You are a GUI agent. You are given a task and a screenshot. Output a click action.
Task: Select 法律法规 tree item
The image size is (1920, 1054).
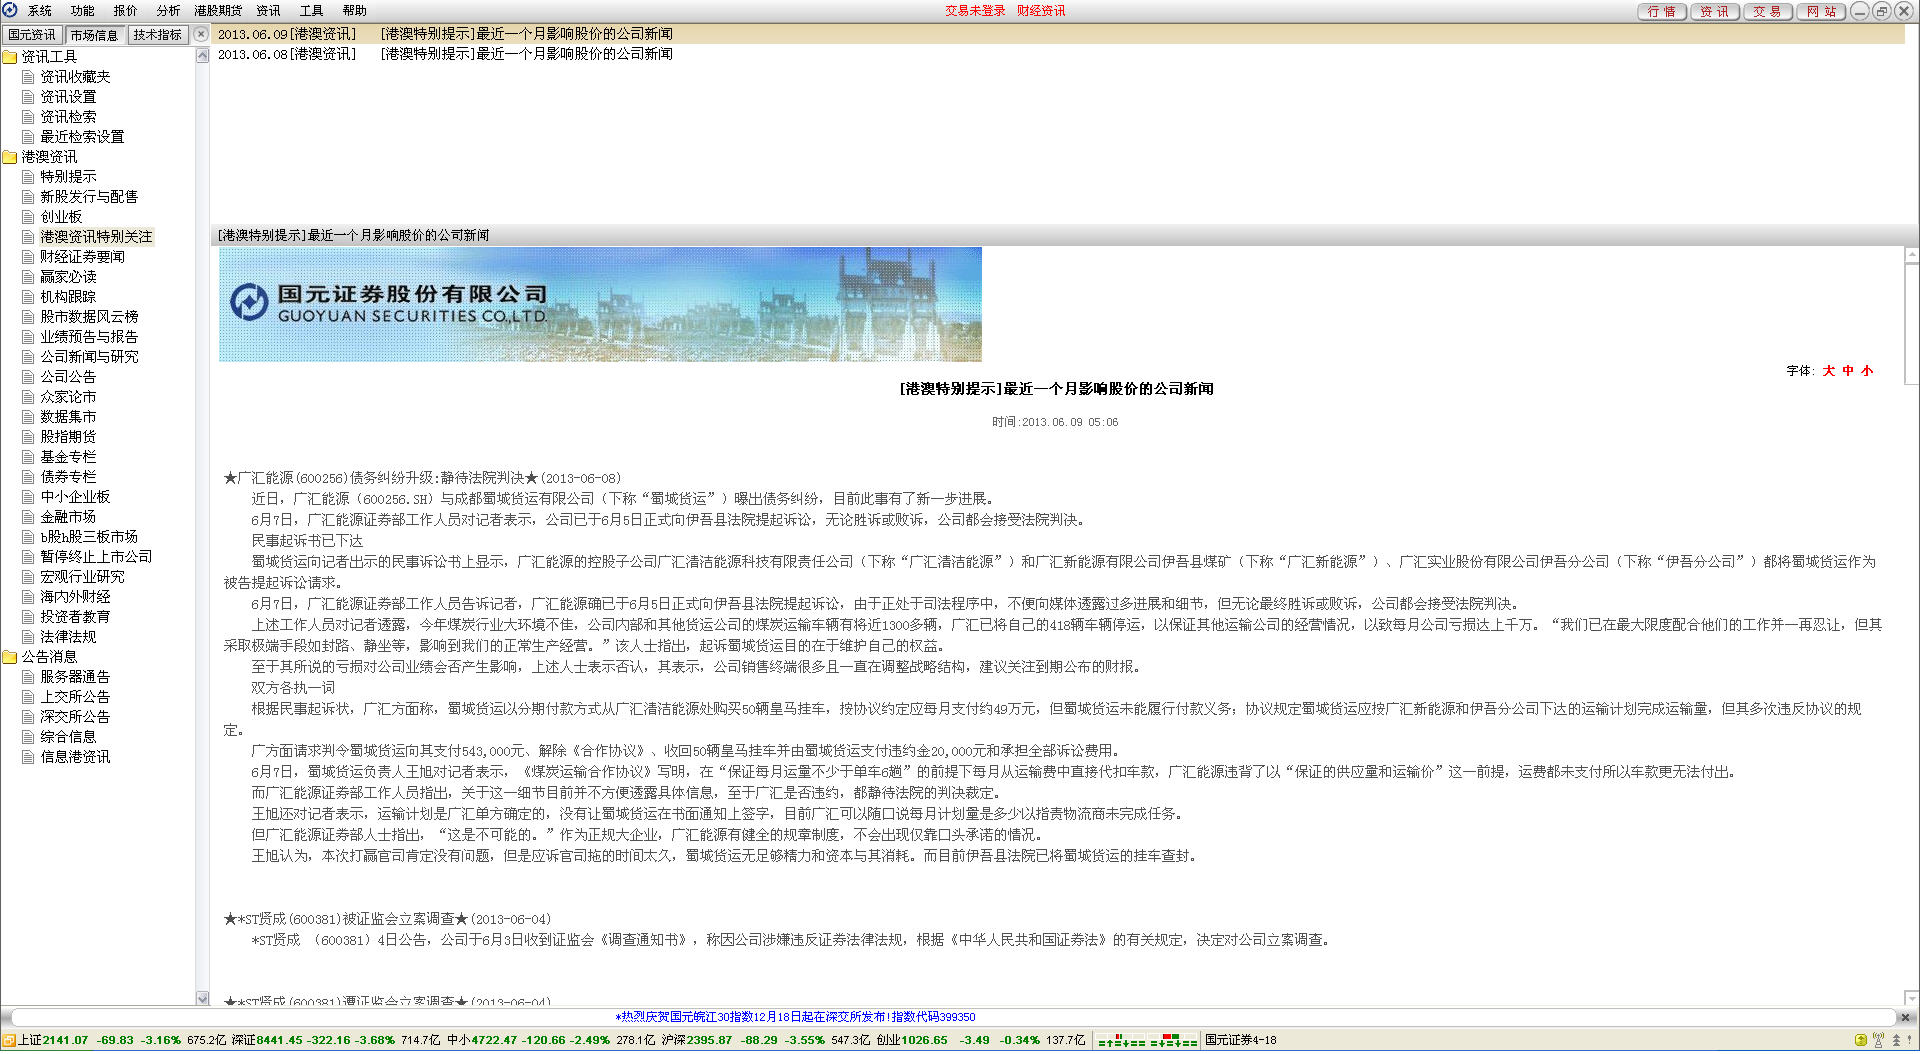pyautogui.click(x=68, y=637)
